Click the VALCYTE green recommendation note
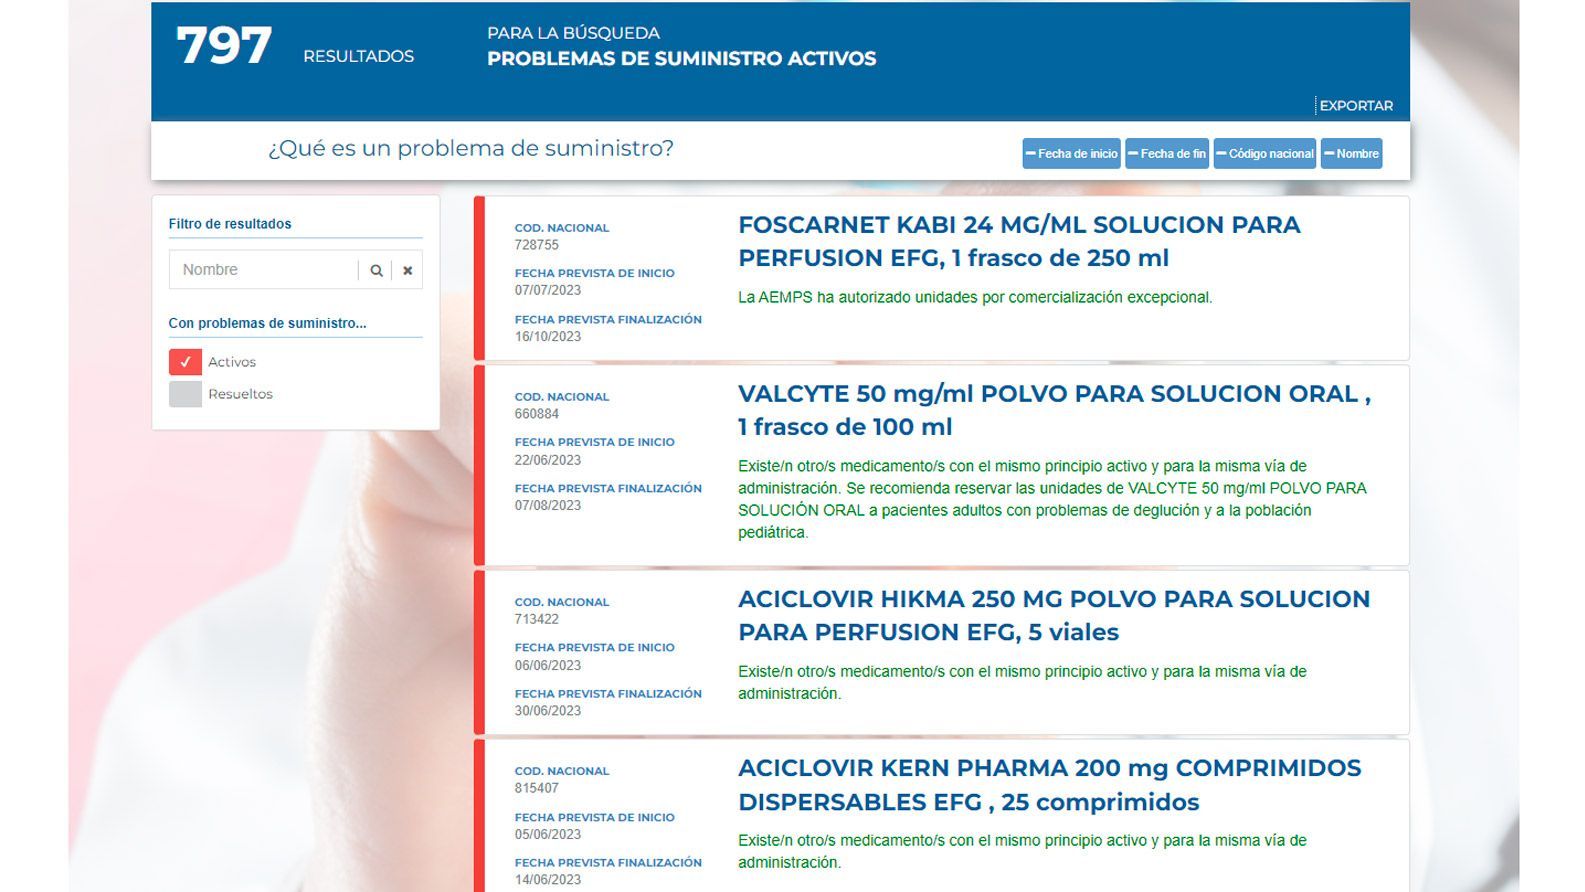 pos(1052,499)
